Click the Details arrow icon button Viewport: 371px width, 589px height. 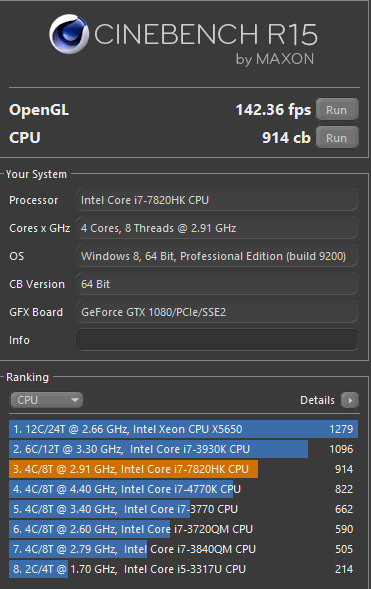(x=350, y=400)
